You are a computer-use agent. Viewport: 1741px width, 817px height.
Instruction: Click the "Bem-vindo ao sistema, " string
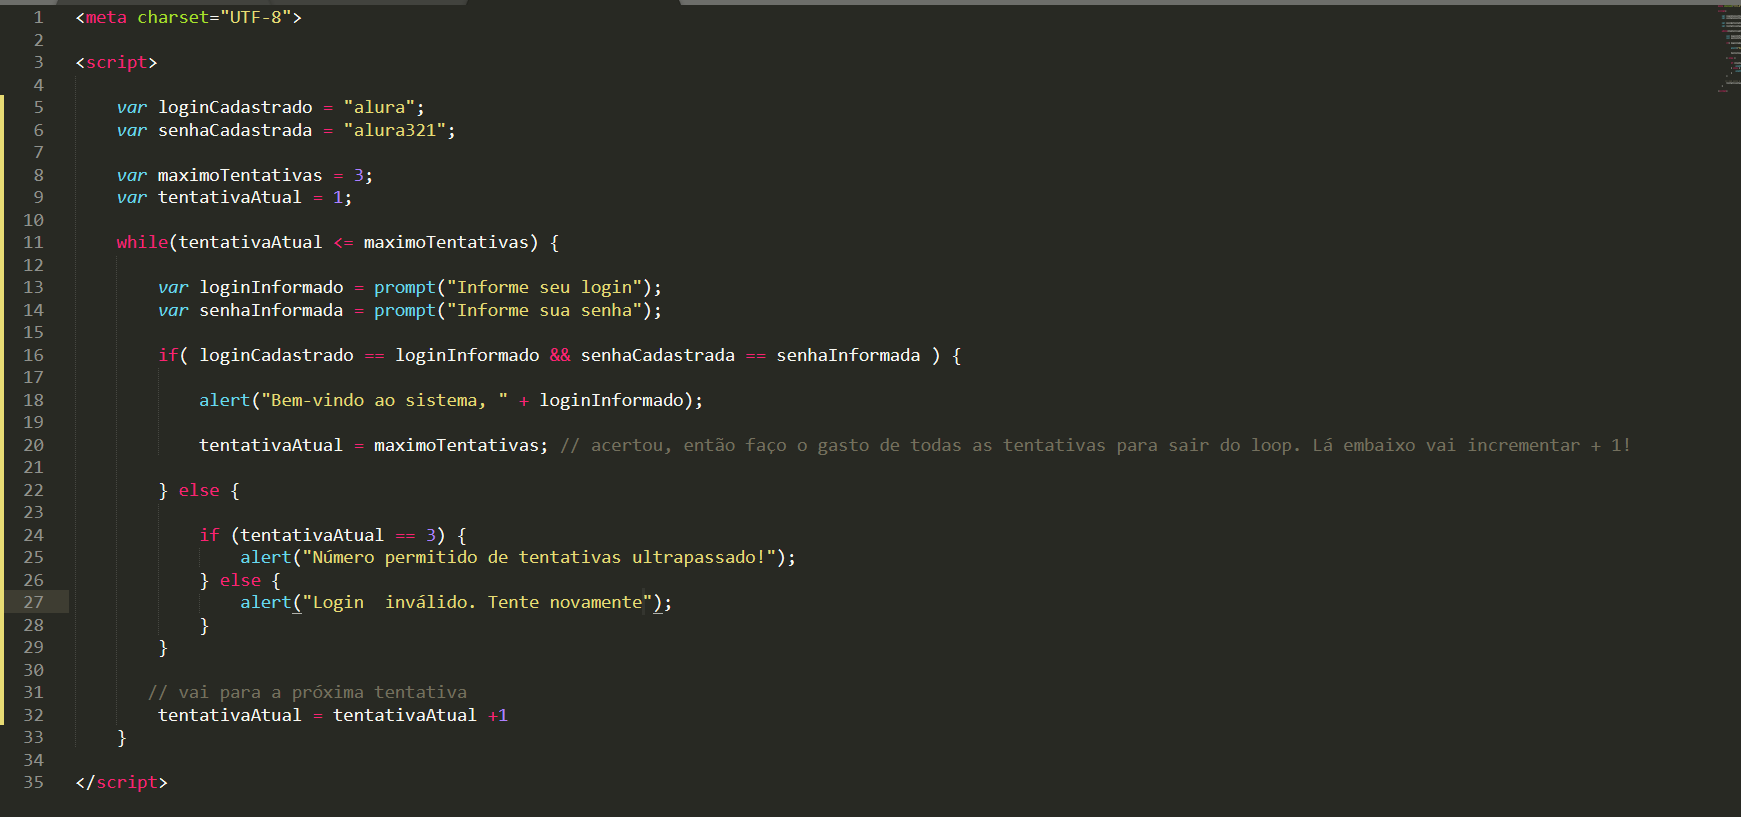coord(384,400)
